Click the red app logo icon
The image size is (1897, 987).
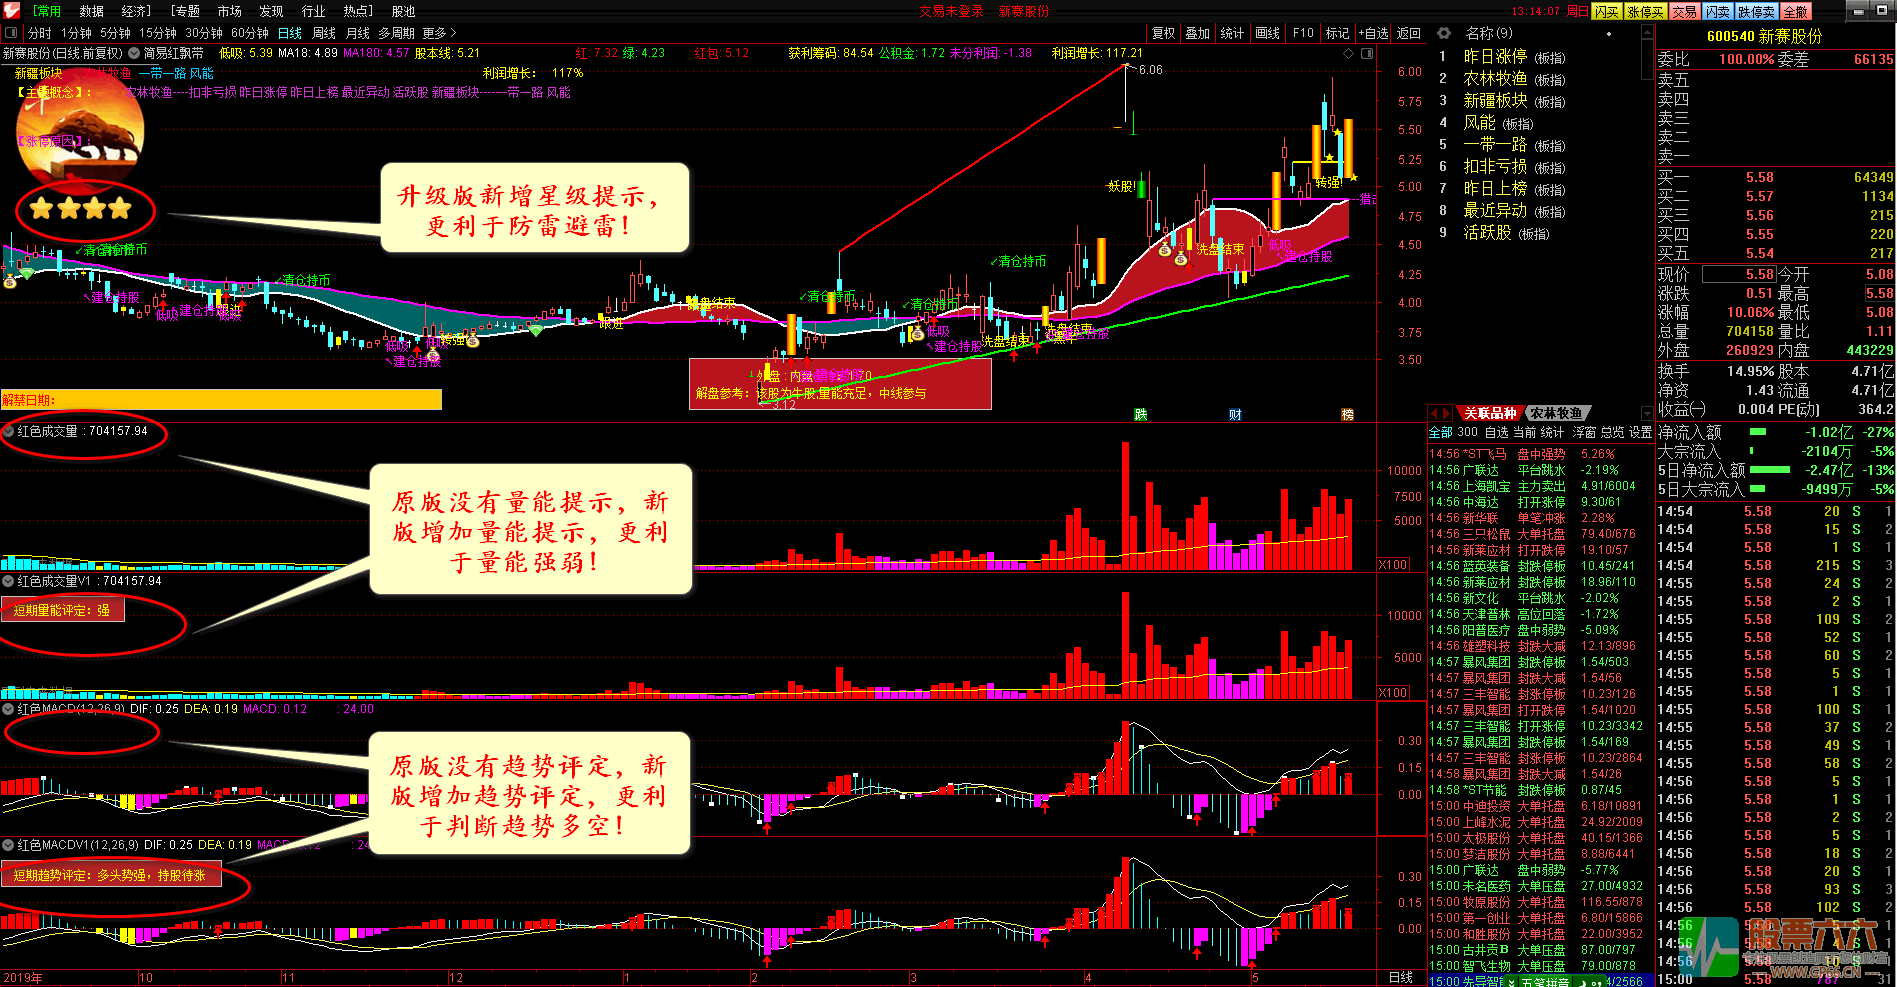(x=11, y=11)
